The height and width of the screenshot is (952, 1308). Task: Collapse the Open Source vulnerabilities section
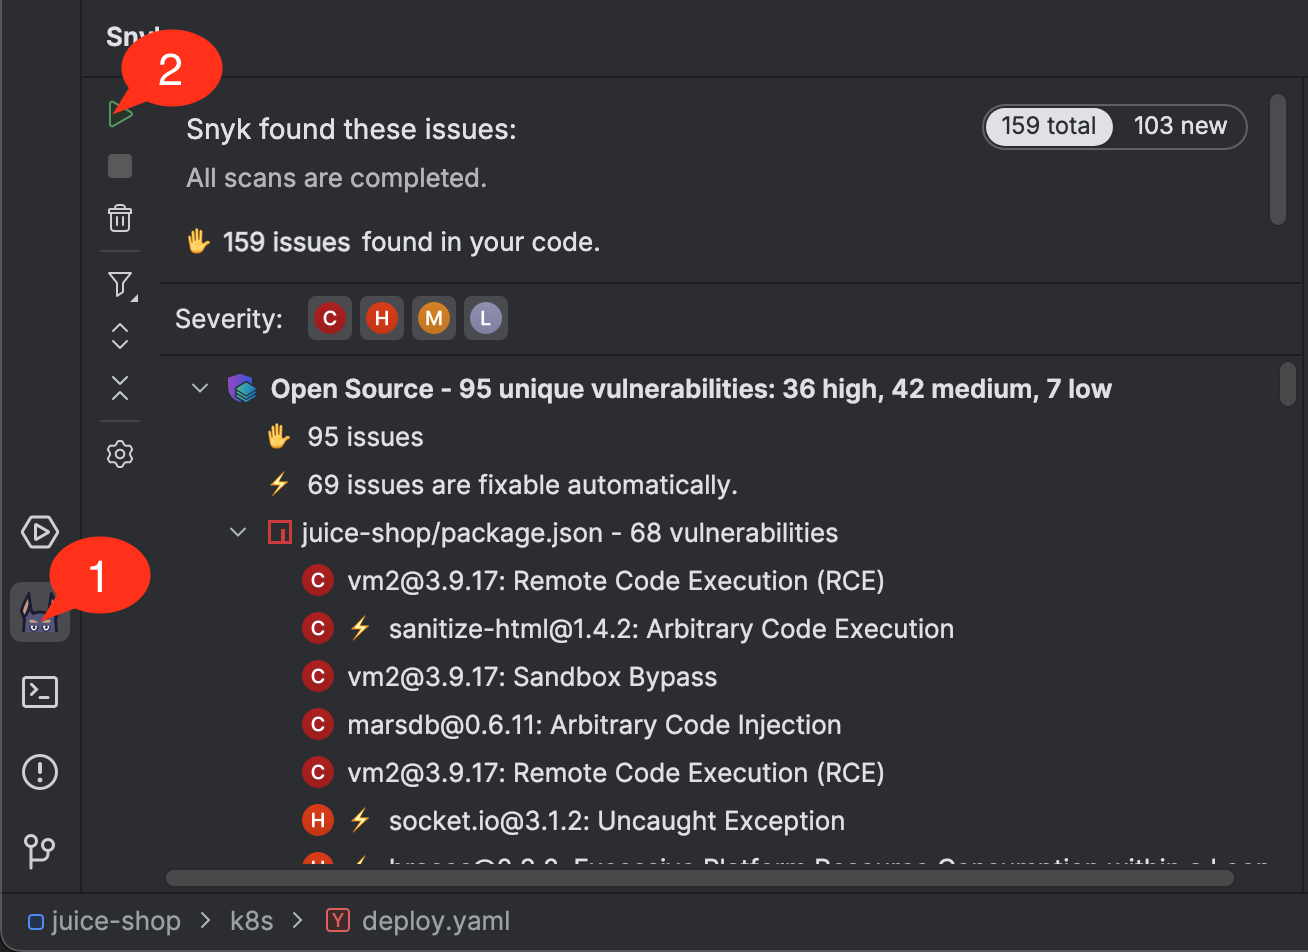pos(199,388)
